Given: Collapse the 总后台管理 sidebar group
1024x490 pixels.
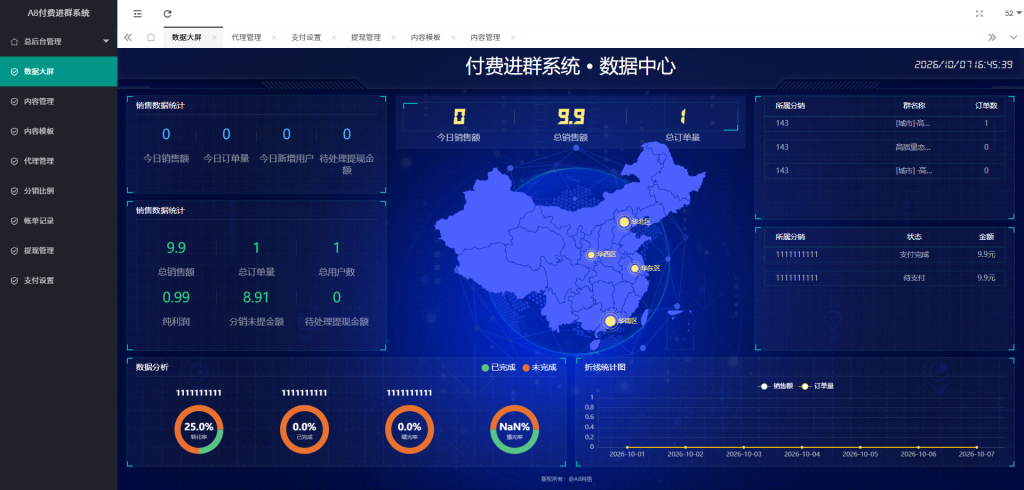Looking at the screenshot, I should point(59,41).
